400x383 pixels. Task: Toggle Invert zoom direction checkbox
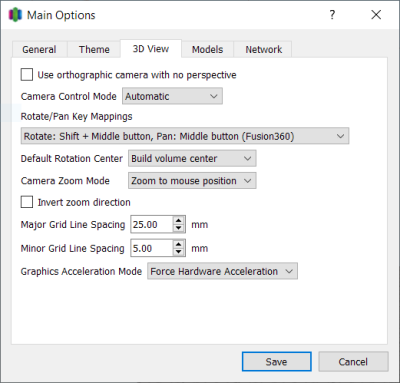[x=27, y=202]
